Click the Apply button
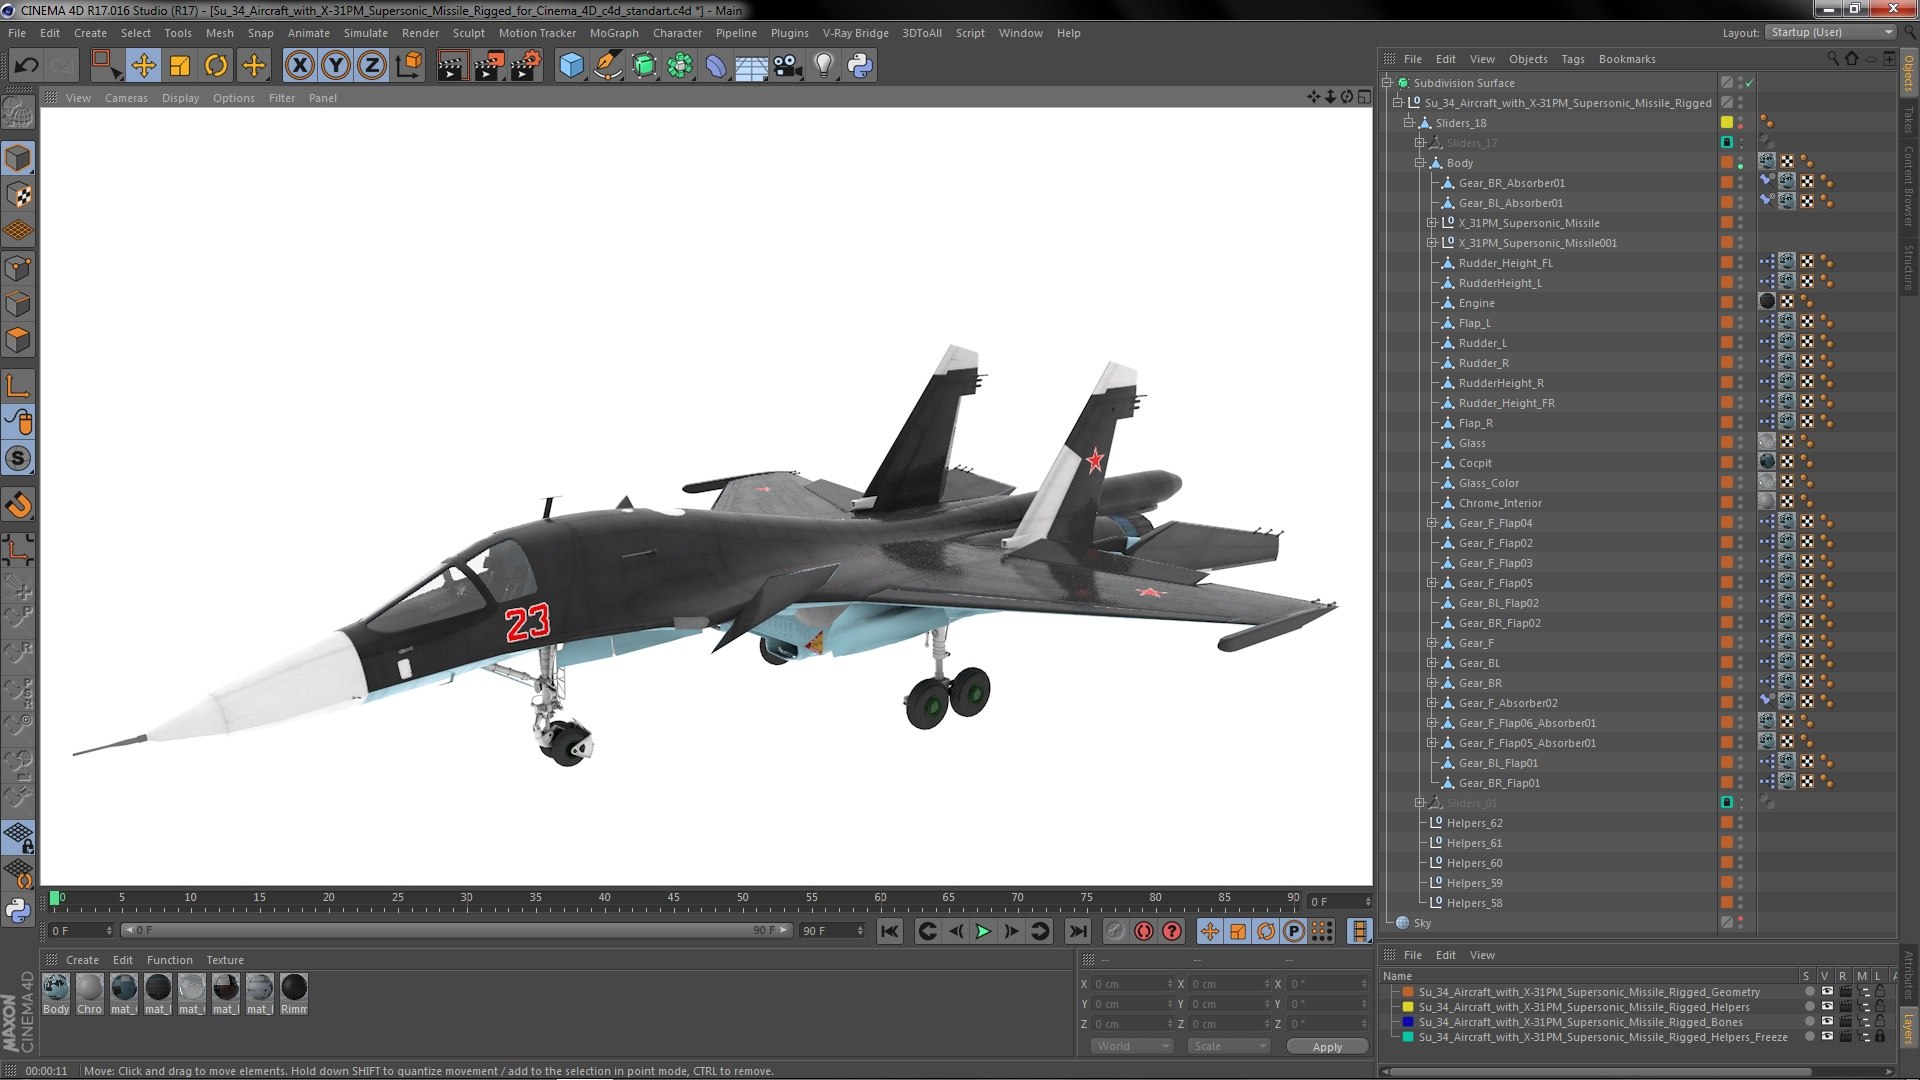1920x1080 pixels. click(1327, 1046)
